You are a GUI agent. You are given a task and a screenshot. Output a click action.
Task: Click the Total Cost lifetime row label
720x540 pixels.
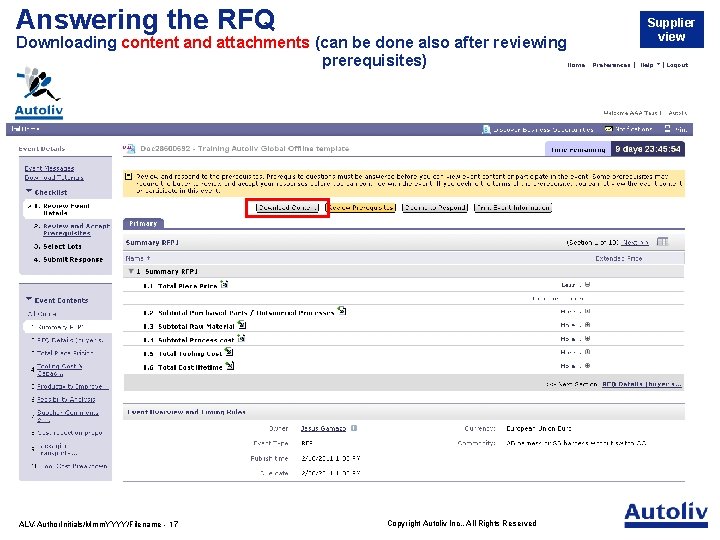190,367
